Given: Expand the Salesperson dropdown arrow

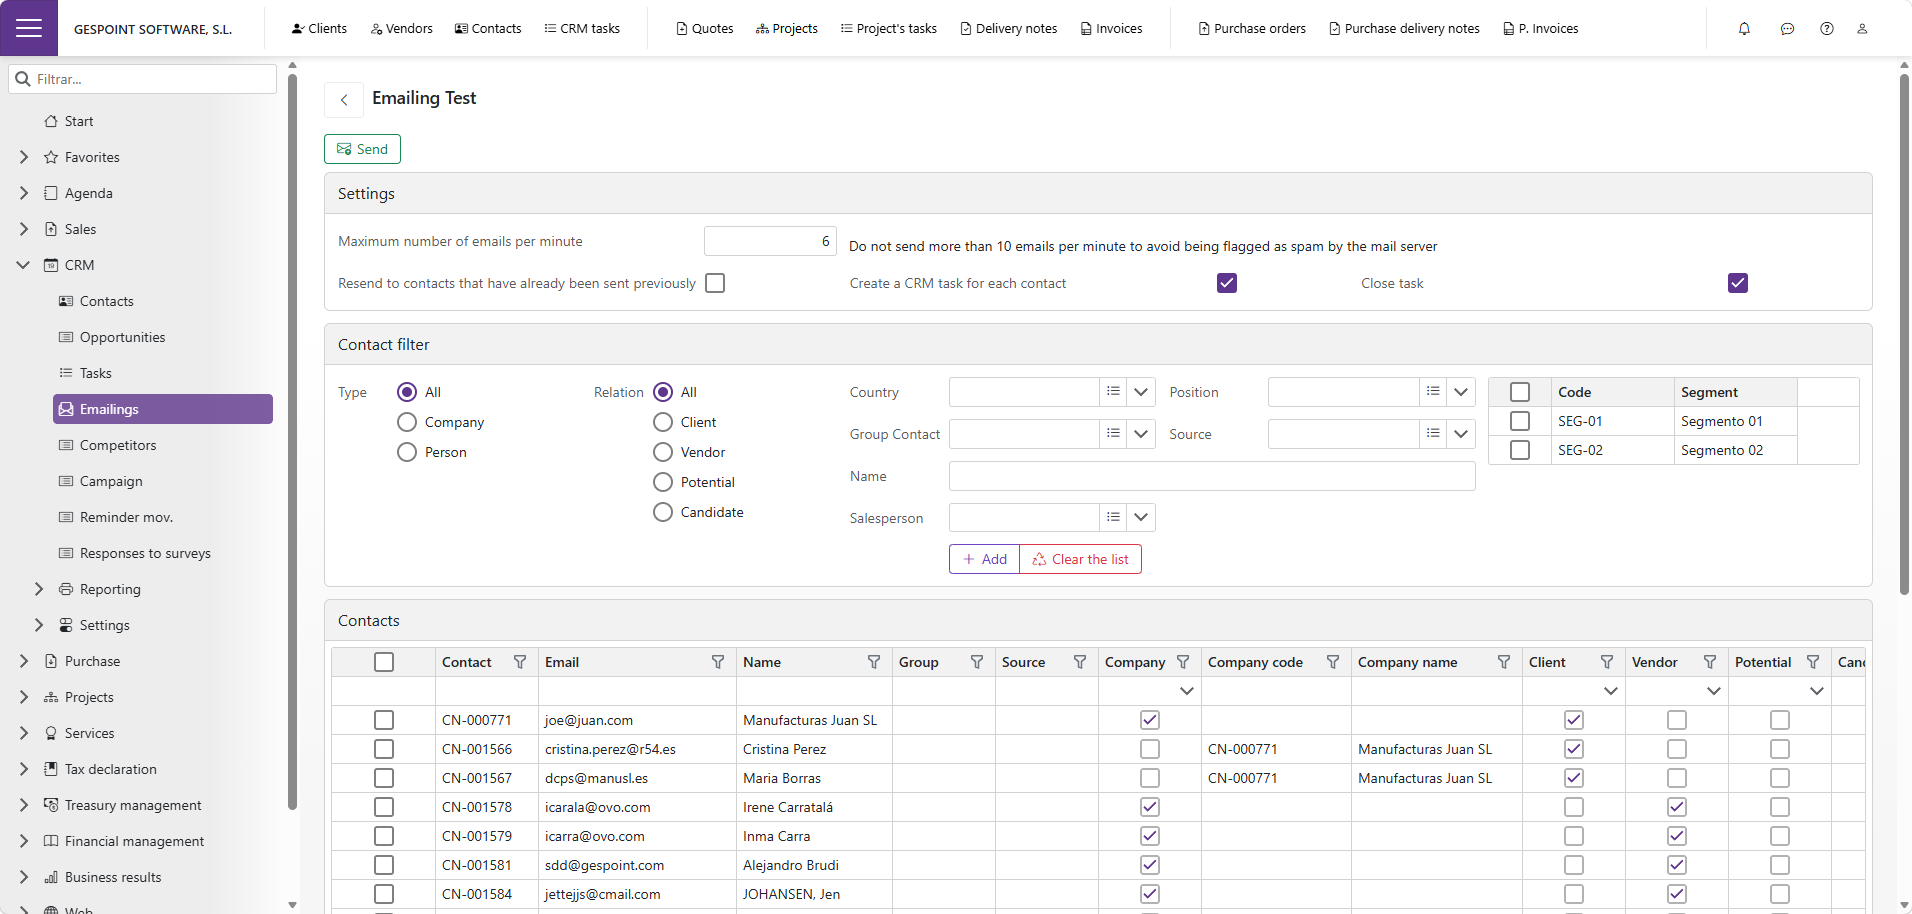Looking at the screenshot, I should pos(1141,518).
